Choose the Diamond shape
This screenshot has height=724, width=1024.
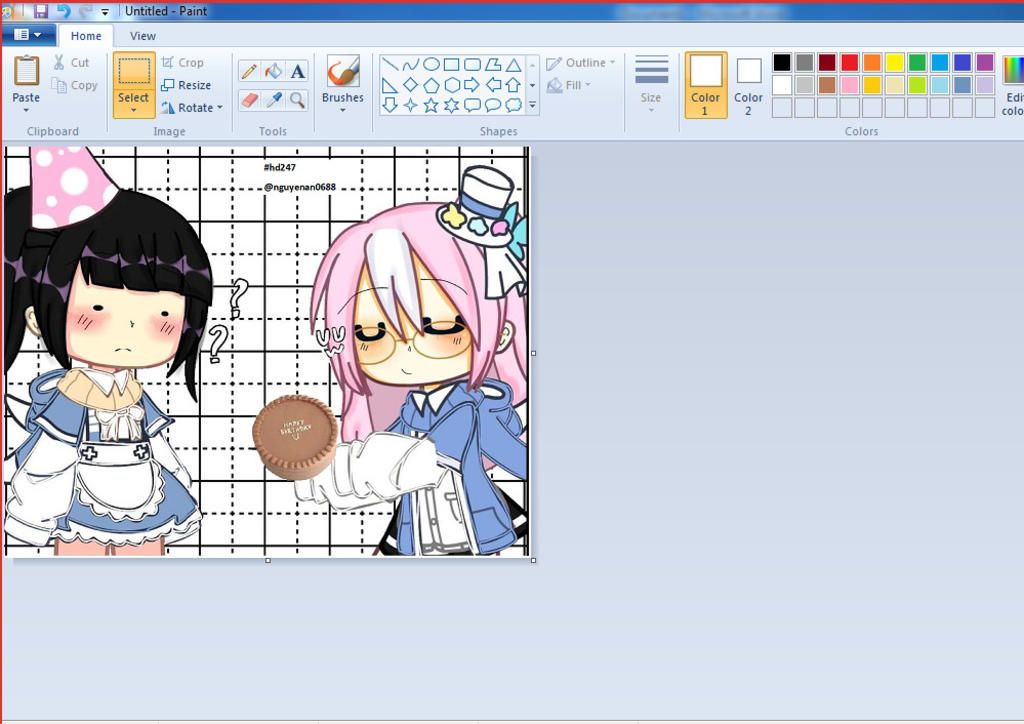click(x=411, y=85)
